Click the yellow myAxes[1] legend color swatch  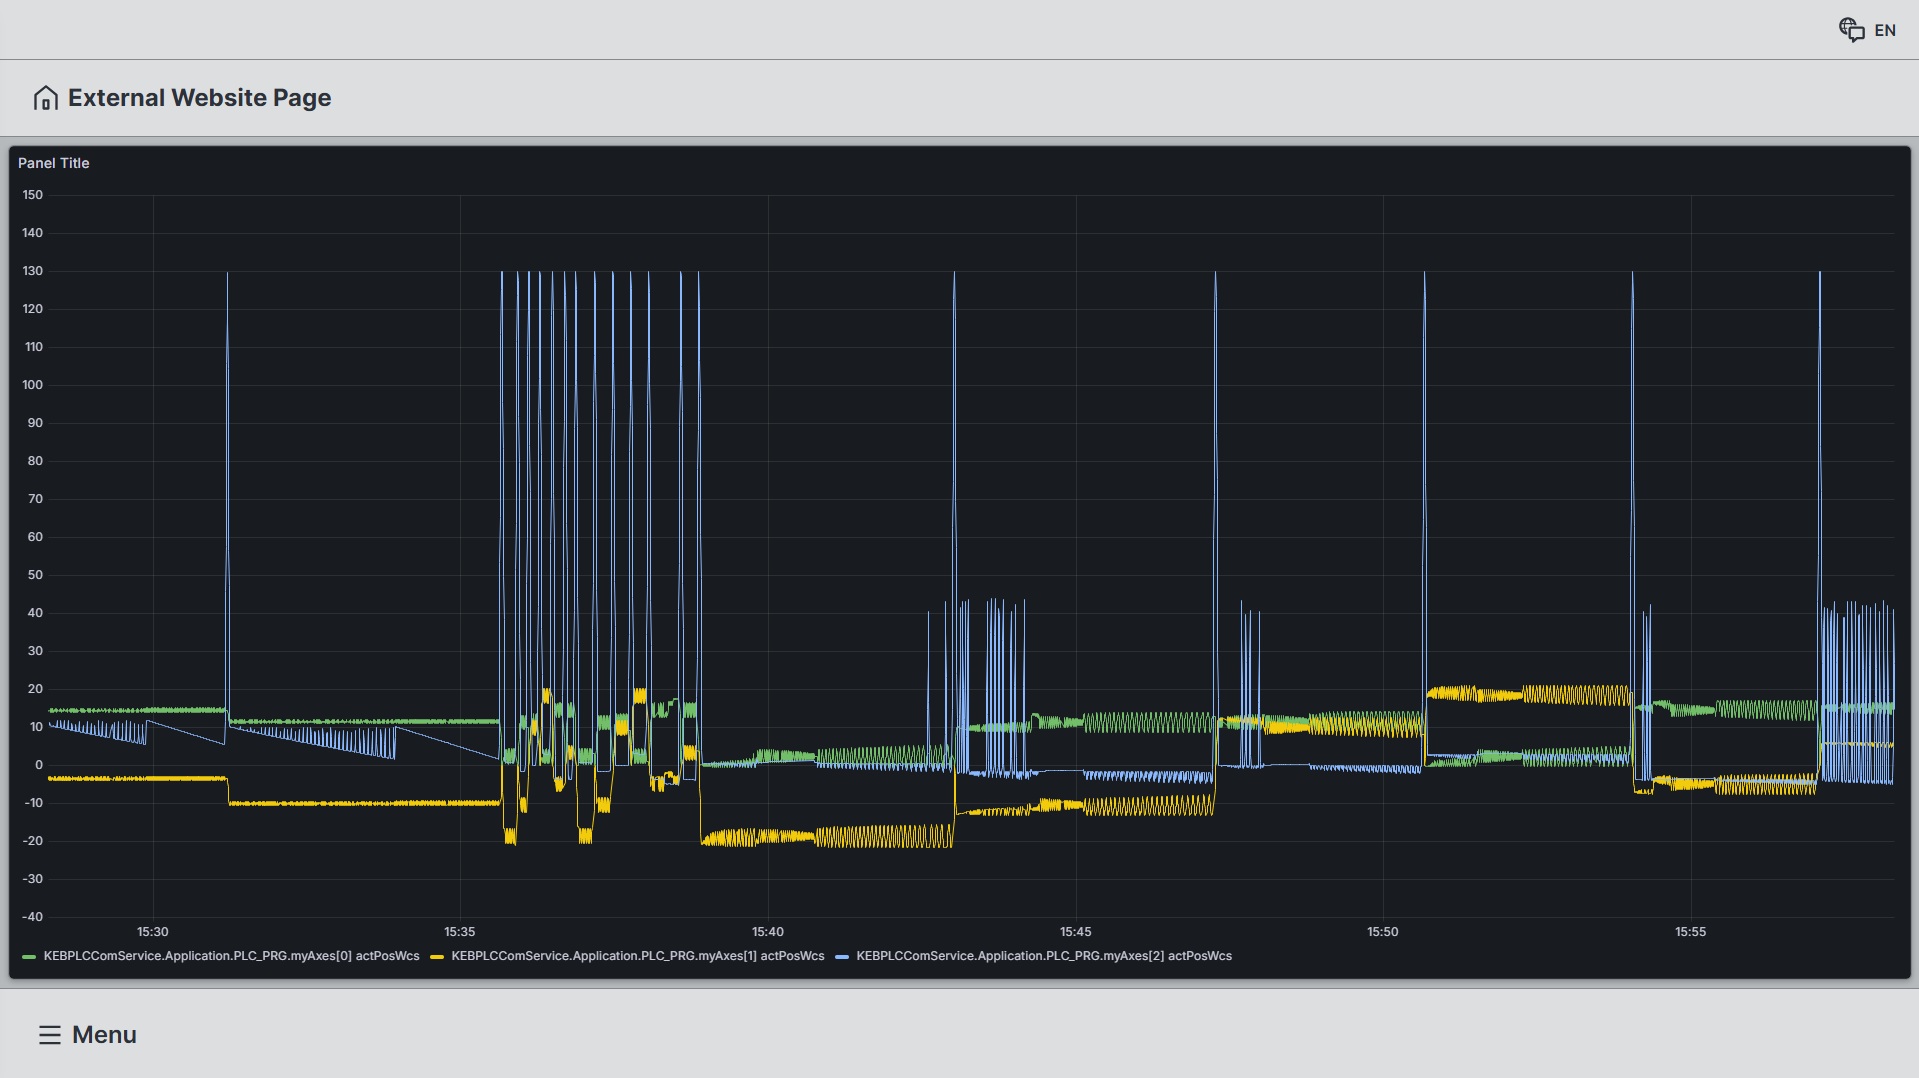(x=437, y=957)
